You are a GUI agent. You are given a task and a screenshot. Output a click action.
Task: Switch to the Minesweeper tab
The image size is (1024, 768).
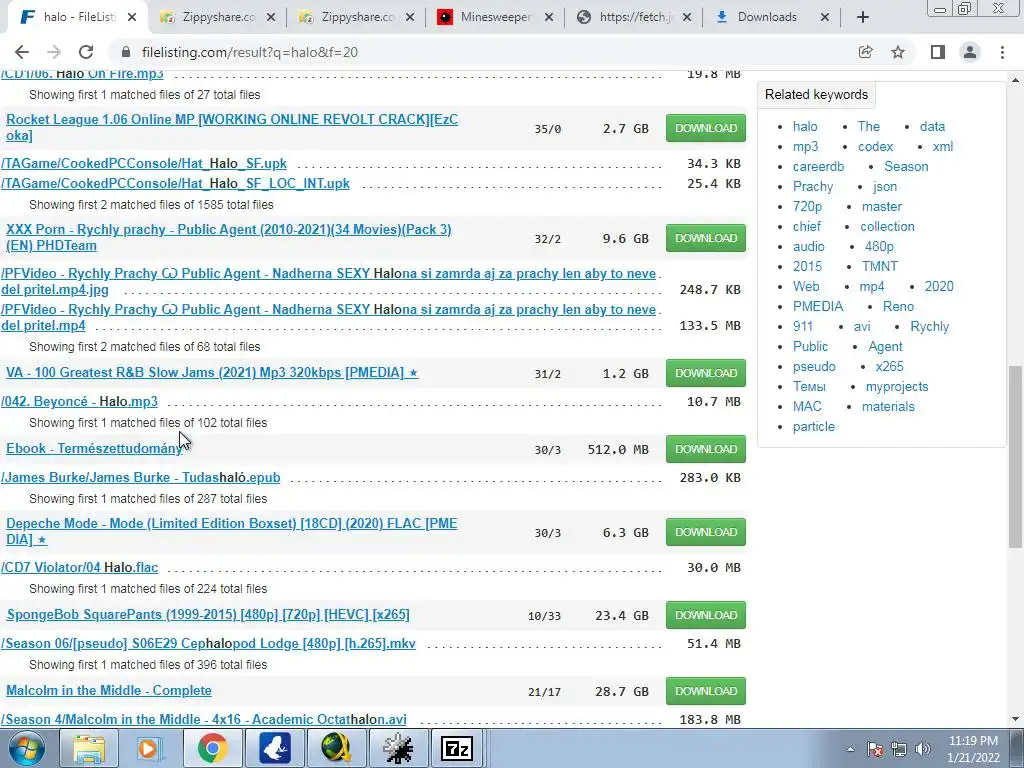(x=496, y=18)
